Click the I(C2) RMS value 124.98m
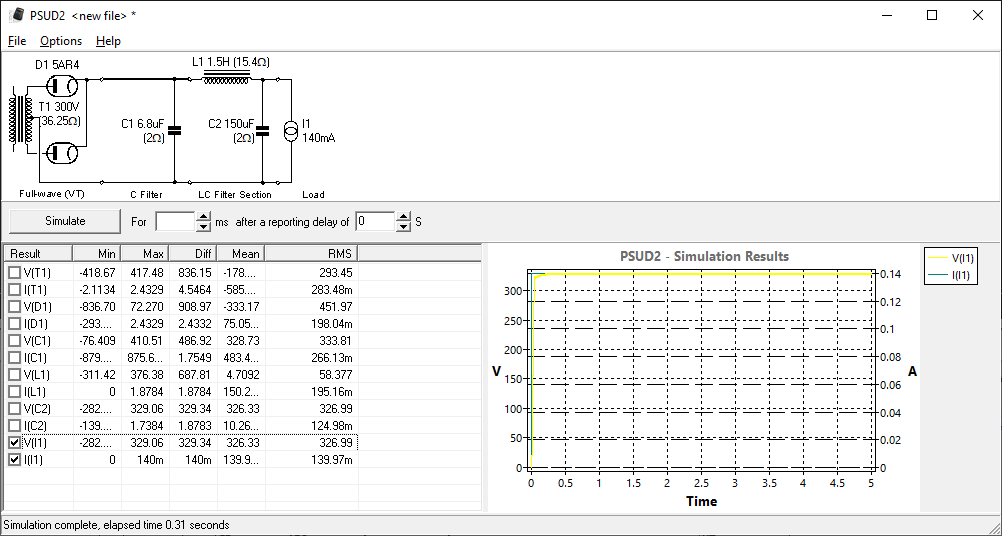 (x=331, y=425)
